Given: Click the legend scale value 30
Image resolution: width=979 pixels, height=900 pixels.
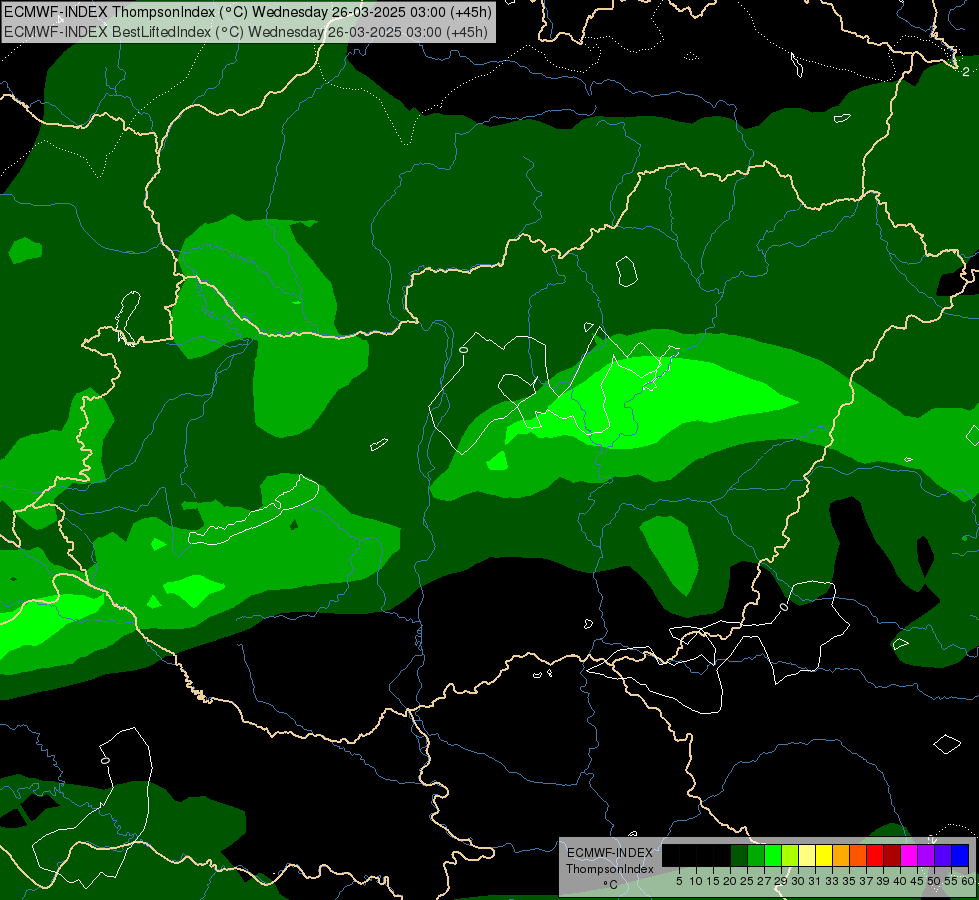Looking at the screenshot, I should pyautogui.click(x=799, y=881).
